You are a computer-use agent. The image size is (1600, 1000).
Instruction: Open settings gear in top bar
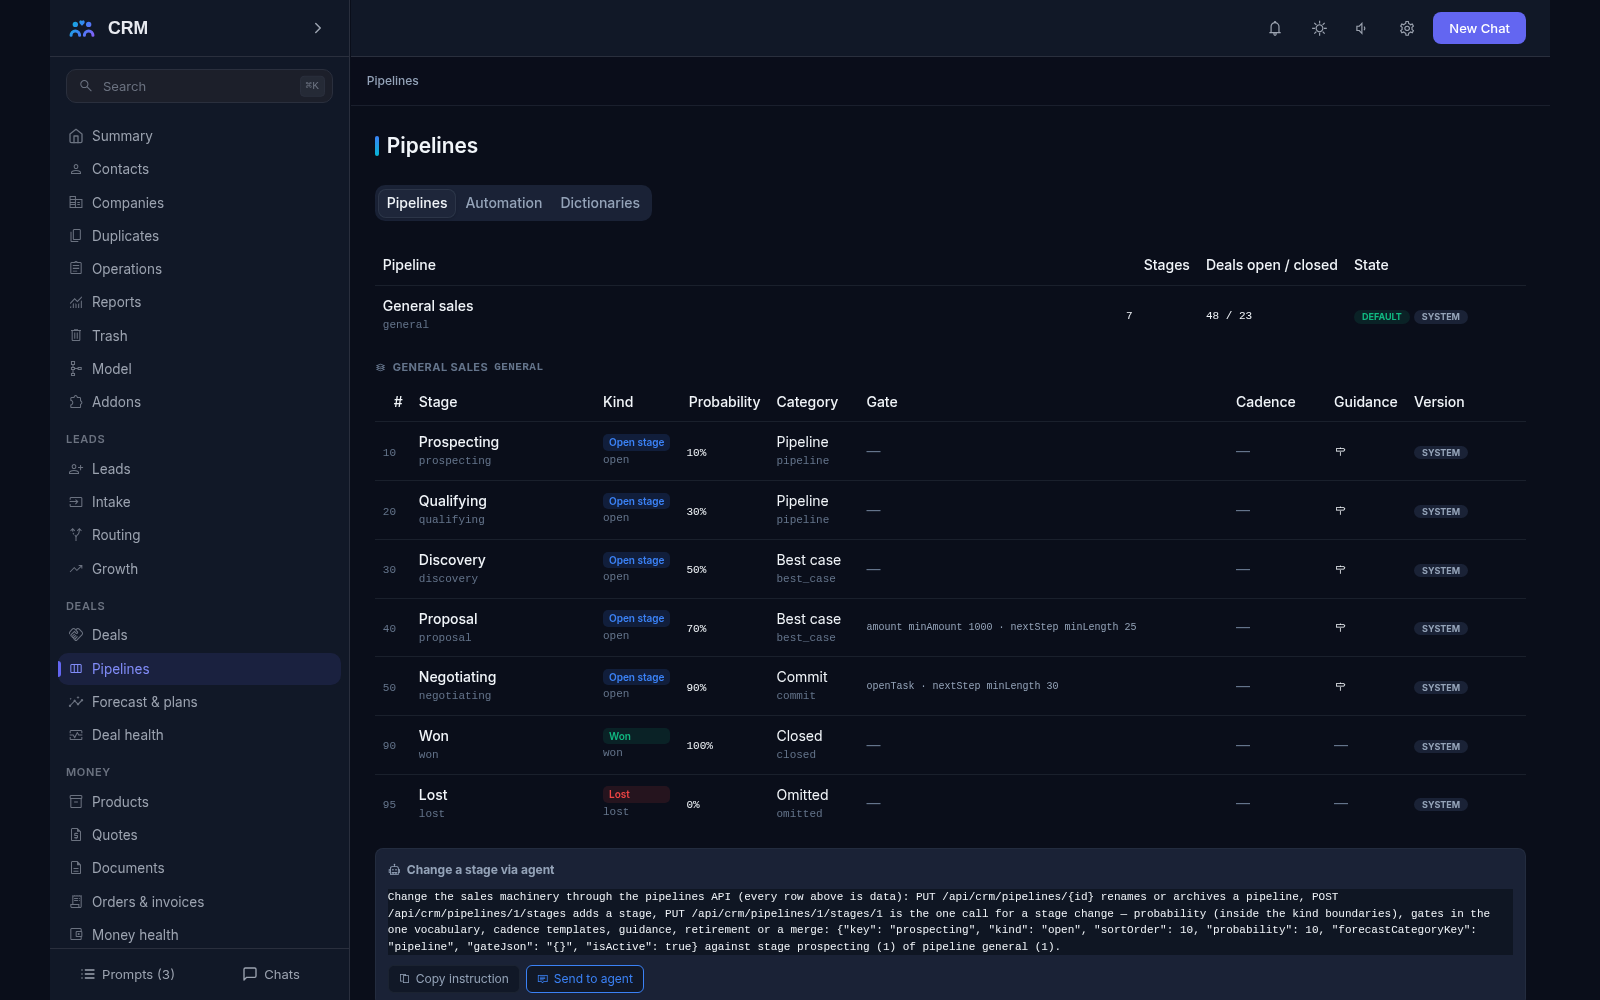1407,28
